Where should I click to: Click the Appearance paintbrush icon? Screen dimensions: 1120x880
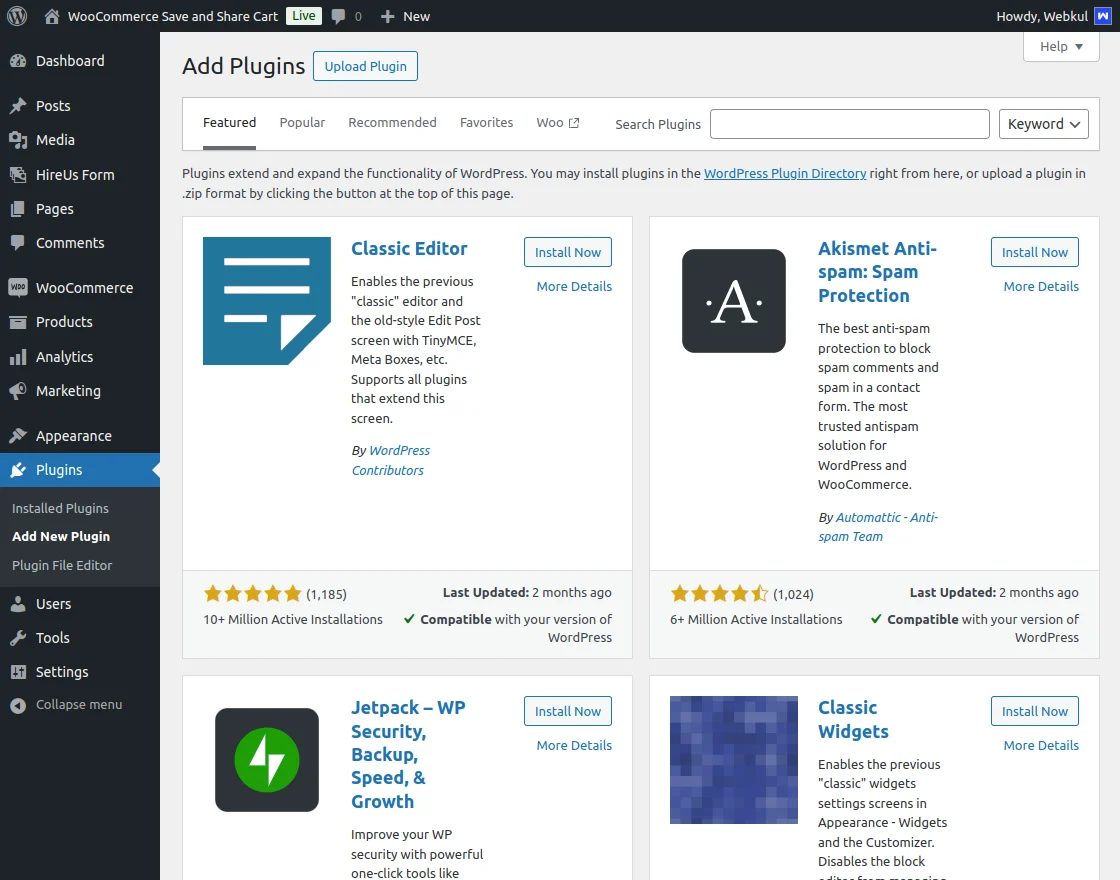click(x=18, y=436)
